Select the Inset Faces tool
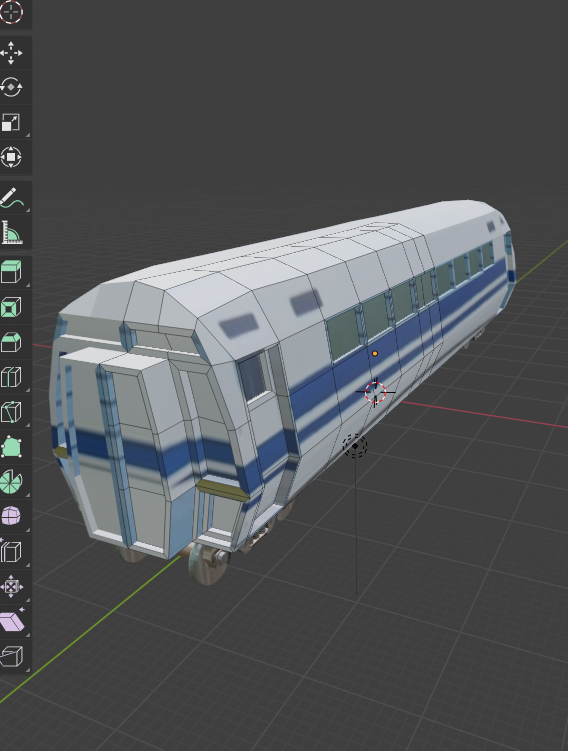568x751 pixels. [11, 307]
